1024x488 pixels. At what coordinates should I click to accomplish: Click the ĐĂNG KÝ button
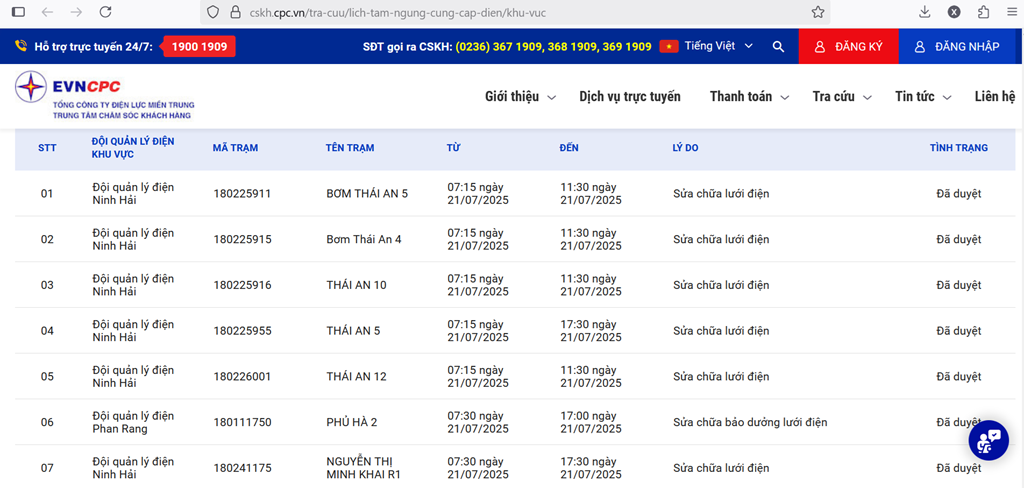coord(848,47)
